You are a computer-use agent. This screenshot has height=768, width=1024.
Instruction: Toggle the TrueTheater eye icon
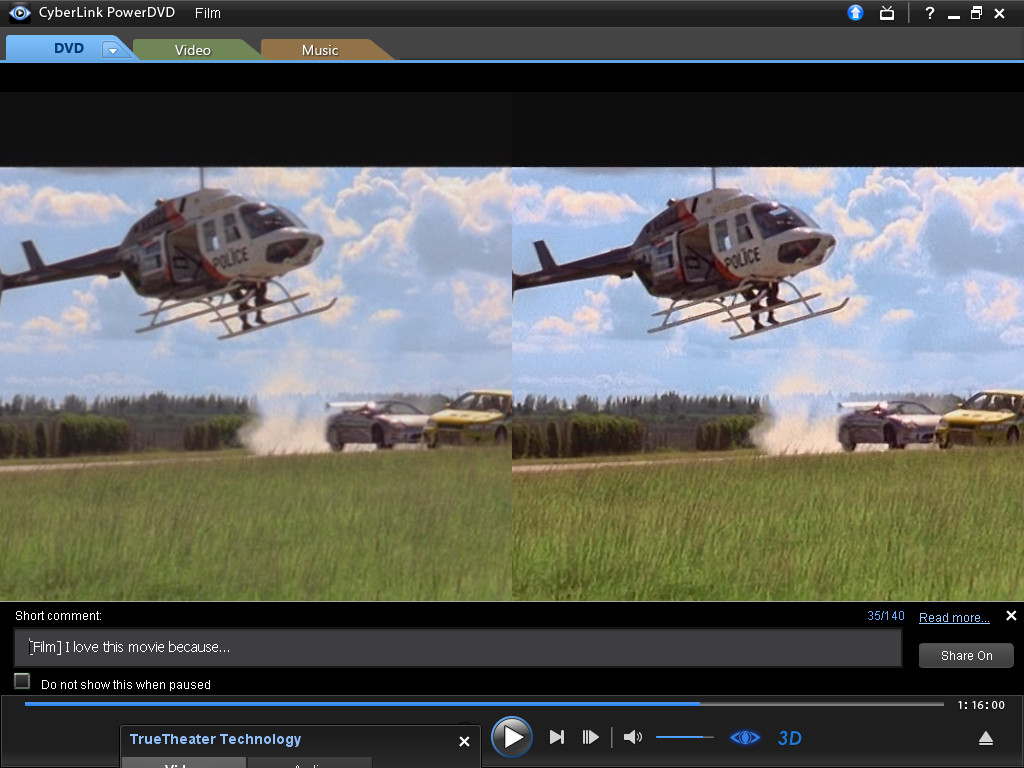pyautogui.click(x=744, y=738)
